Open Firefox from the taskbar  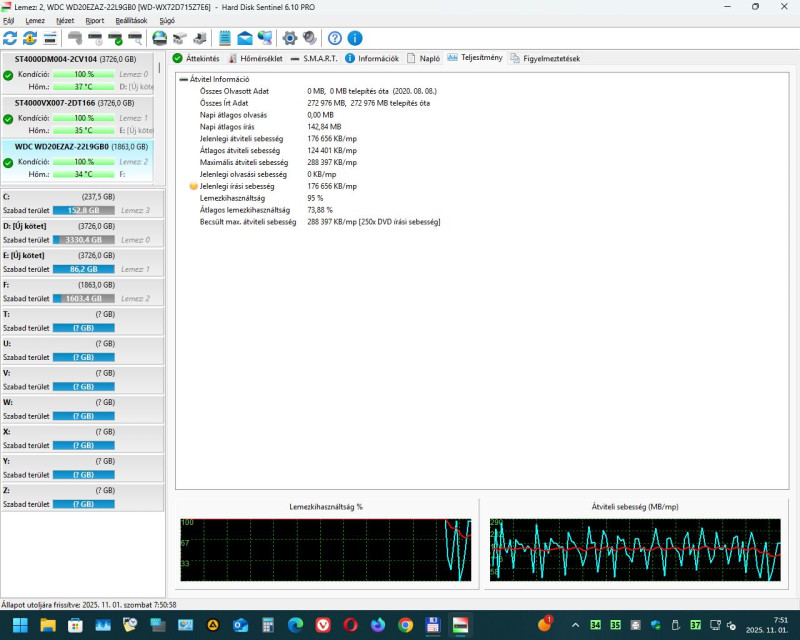pyautogui.click(x=377, y=625)
